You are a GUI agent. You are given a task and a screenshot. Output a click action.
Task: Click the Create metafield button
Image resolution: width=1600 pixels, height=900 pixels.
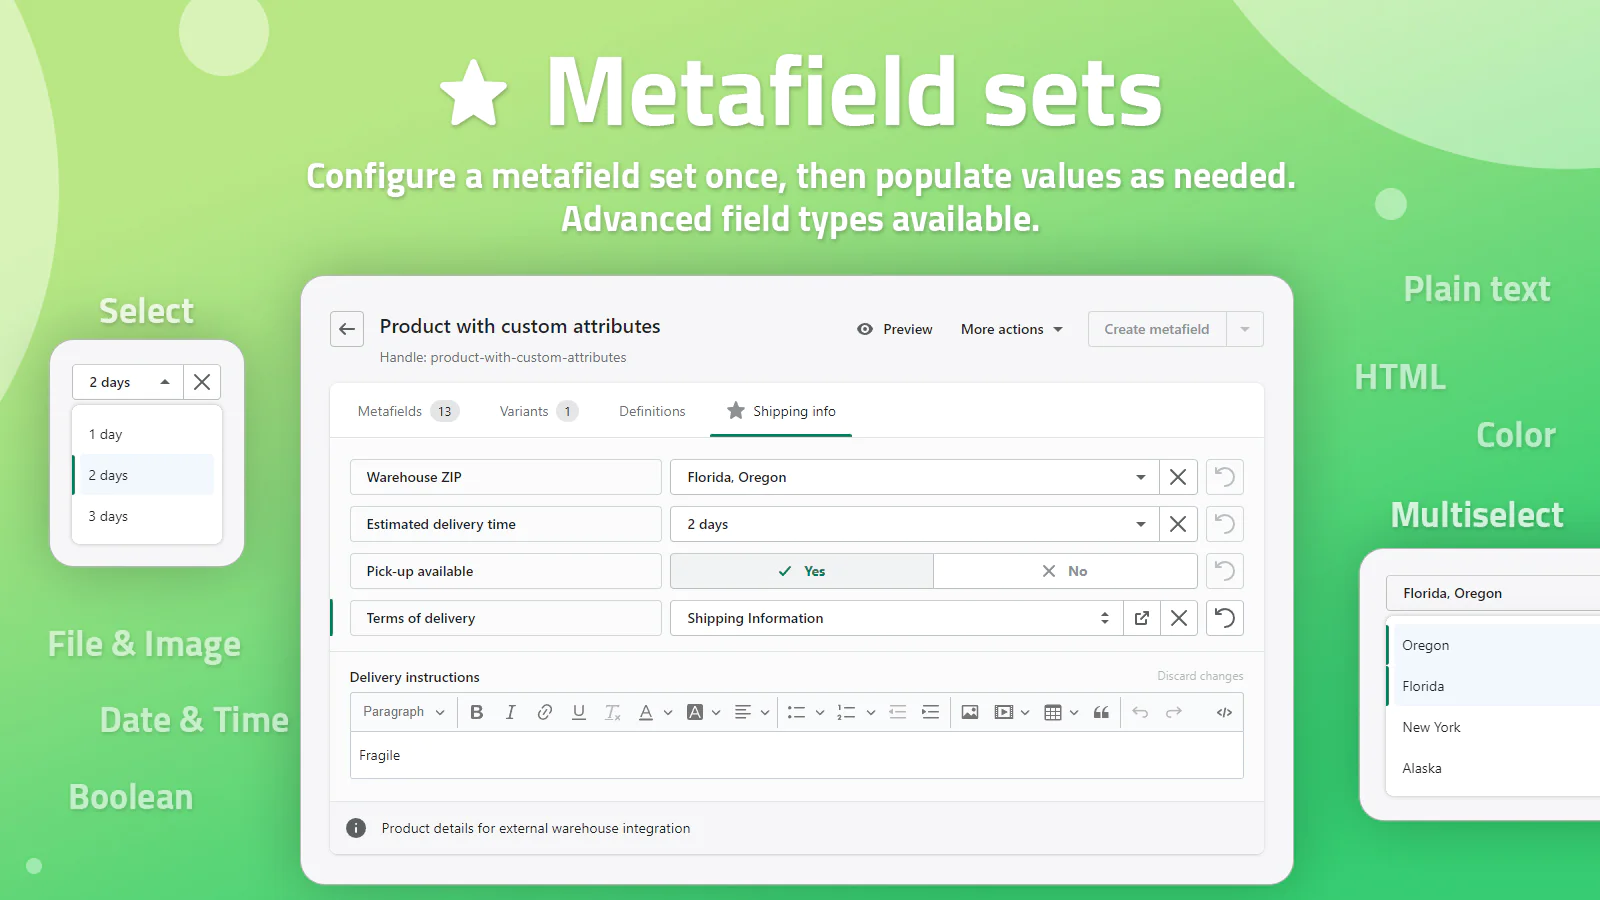pyautogui.click(x=1156, y=329)
